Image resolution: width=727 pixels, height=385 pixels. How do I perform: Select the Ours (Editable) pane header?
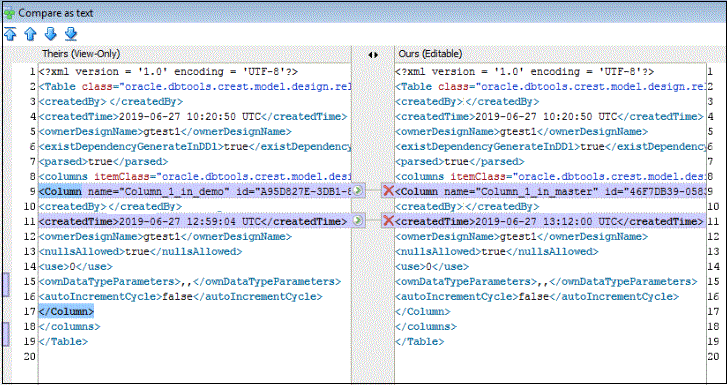click(430, 54)
